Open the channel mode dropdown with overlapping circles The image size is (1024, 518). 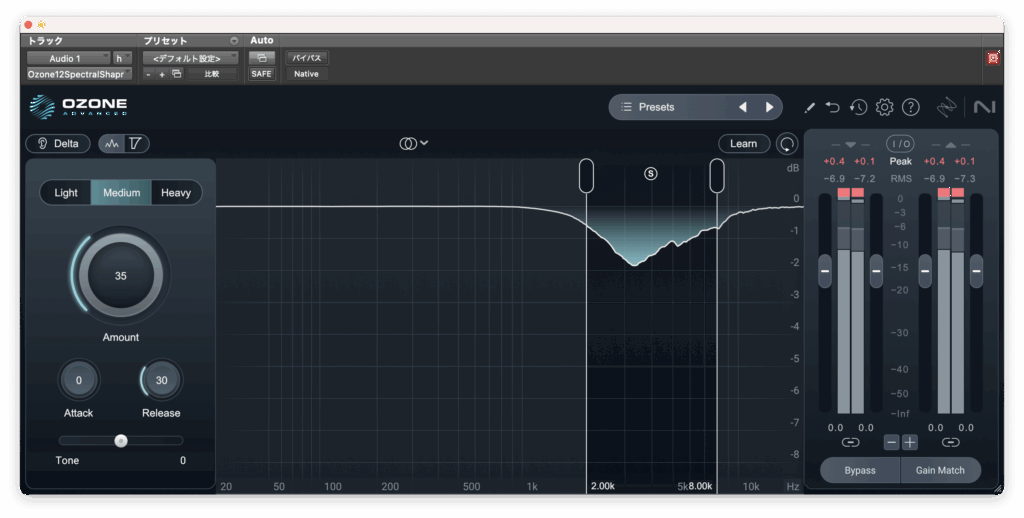tap(413, 144)
